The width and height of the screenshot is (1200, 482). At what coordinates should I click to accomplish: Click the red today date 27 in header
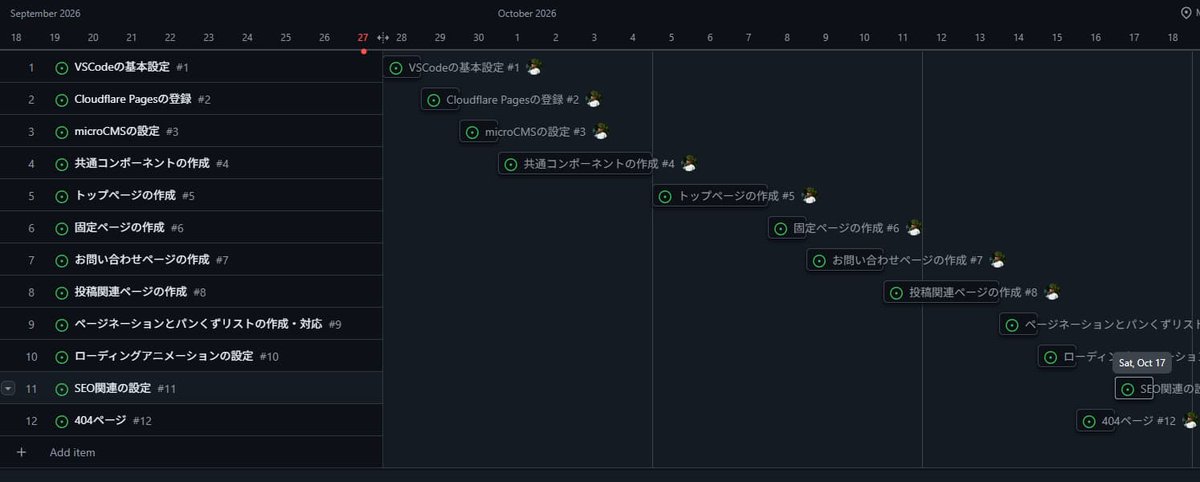pos(363,37)
